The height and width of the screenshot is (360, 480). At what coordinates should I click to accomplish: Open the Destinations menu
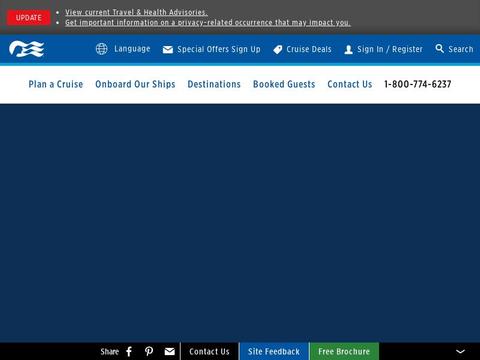214,84
